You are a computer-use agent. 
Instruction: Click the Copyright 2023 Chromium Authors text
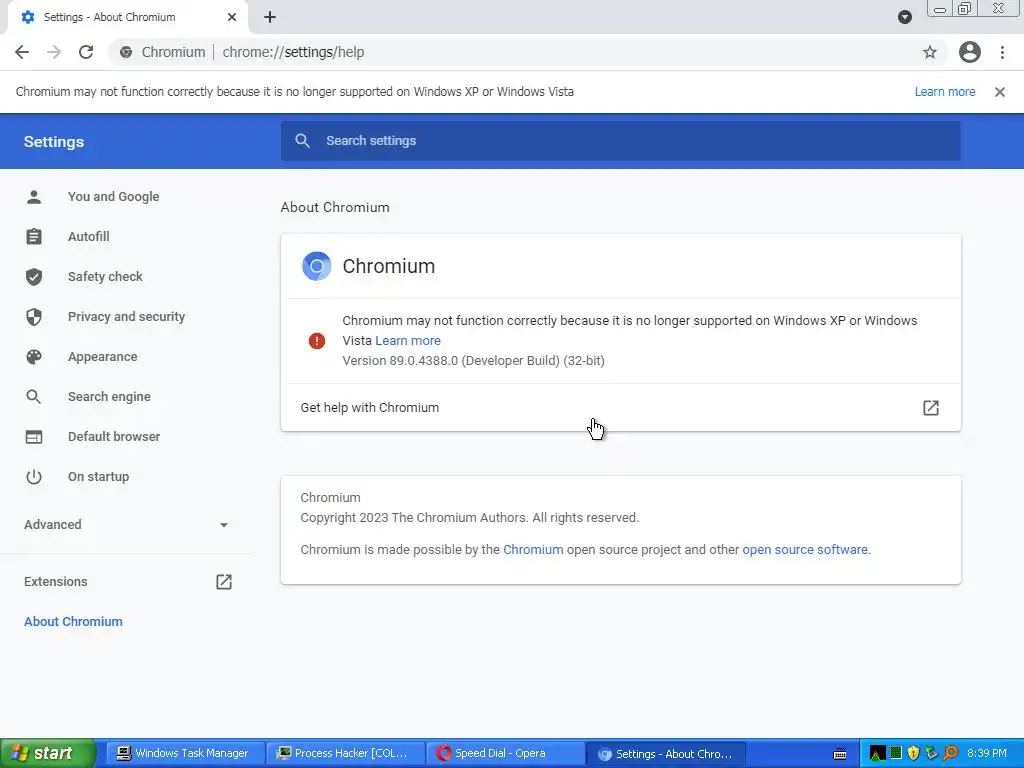coord(470,518)
